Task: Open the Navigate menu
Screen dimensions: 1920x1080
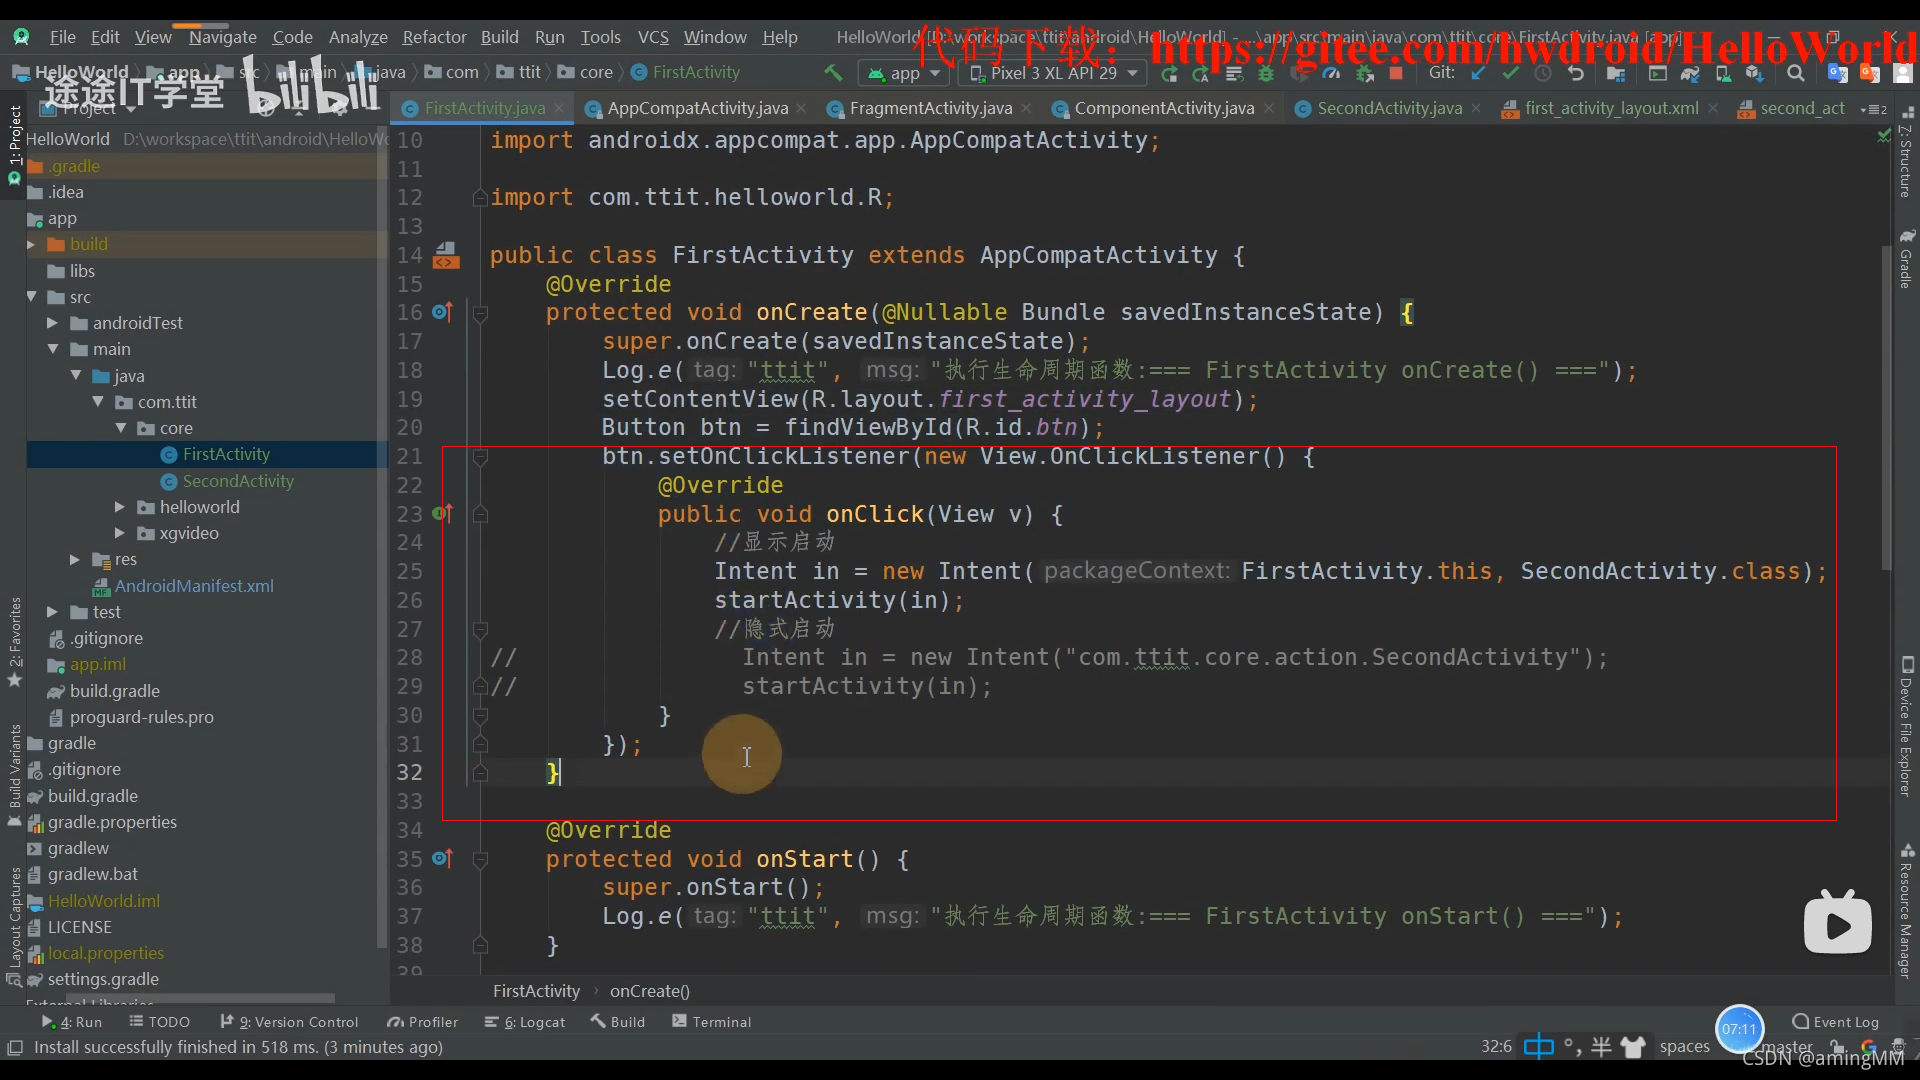Action: (222, 37)
